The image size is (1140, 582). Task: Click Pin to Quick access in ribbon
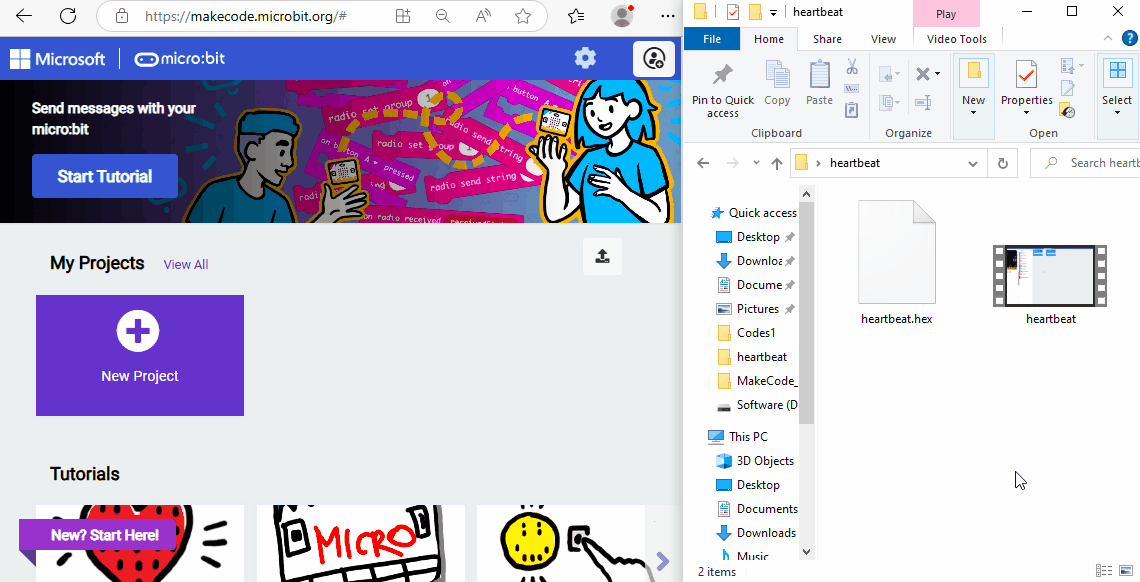pyautogui.click(x=723, y=90)
